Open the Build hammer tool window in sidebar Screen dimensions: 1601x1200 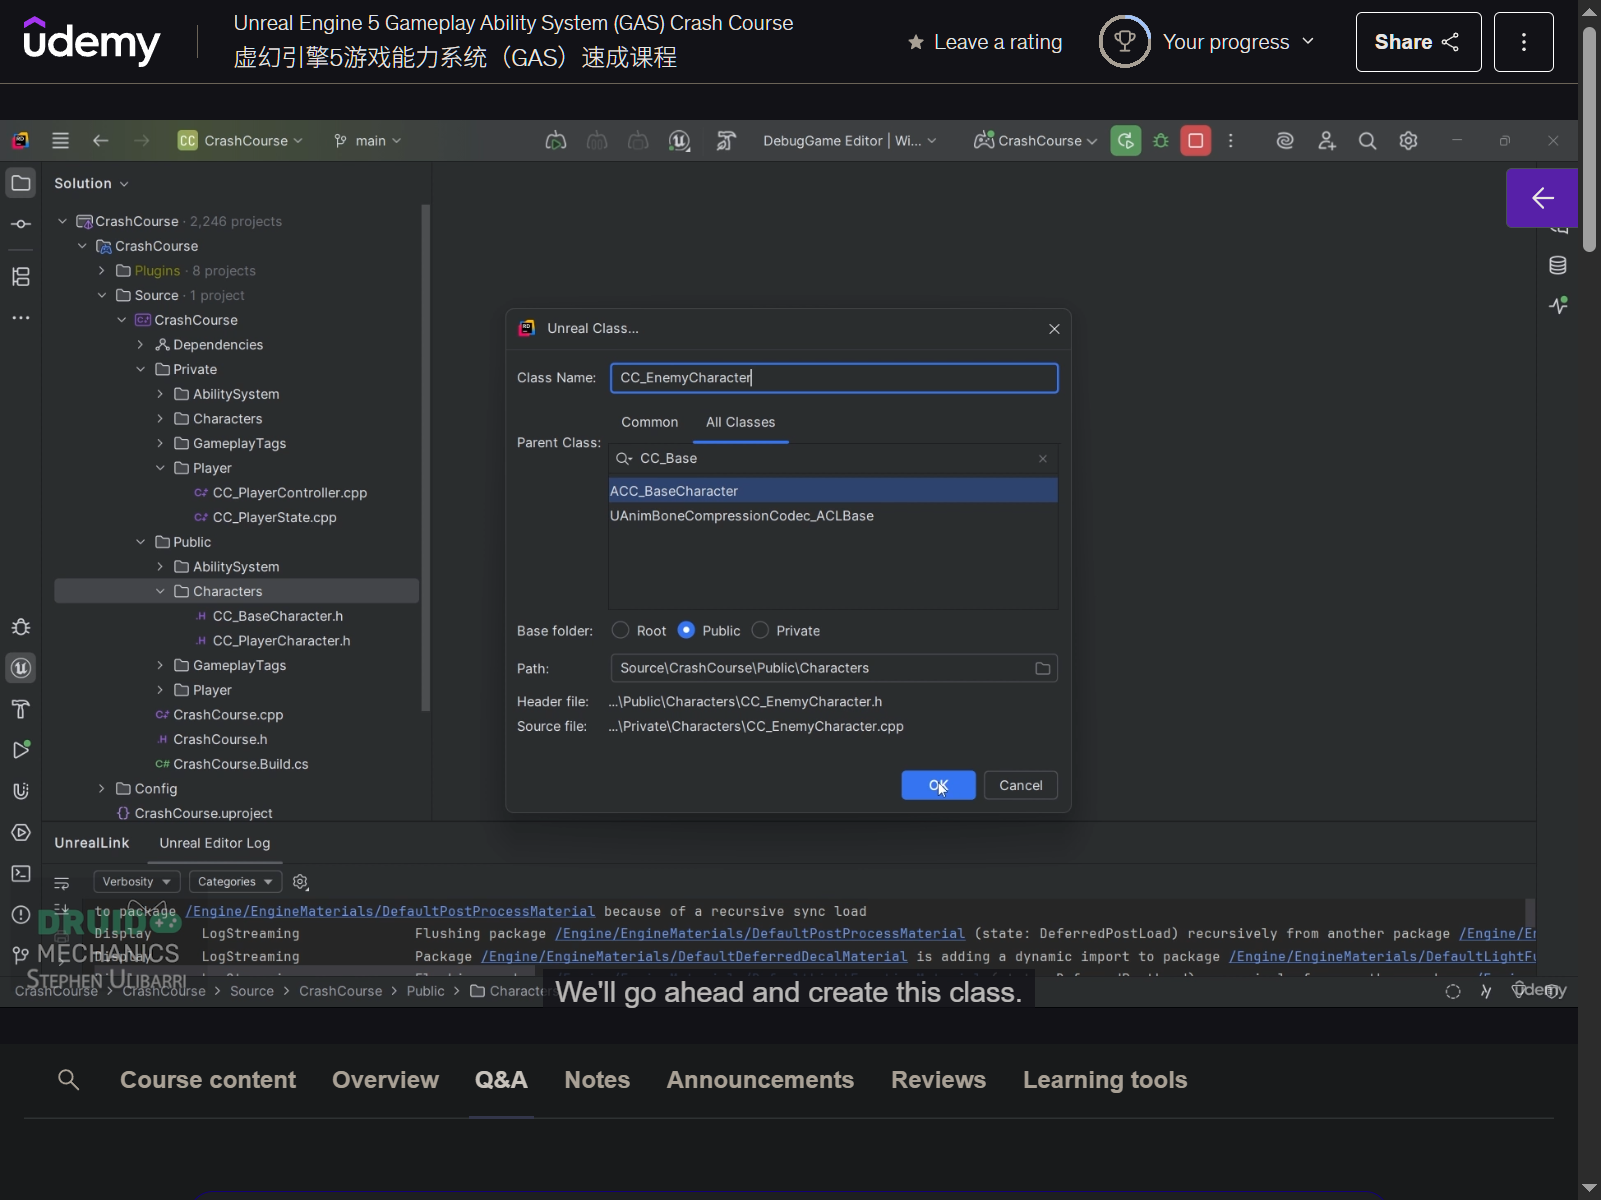(21, 709)
